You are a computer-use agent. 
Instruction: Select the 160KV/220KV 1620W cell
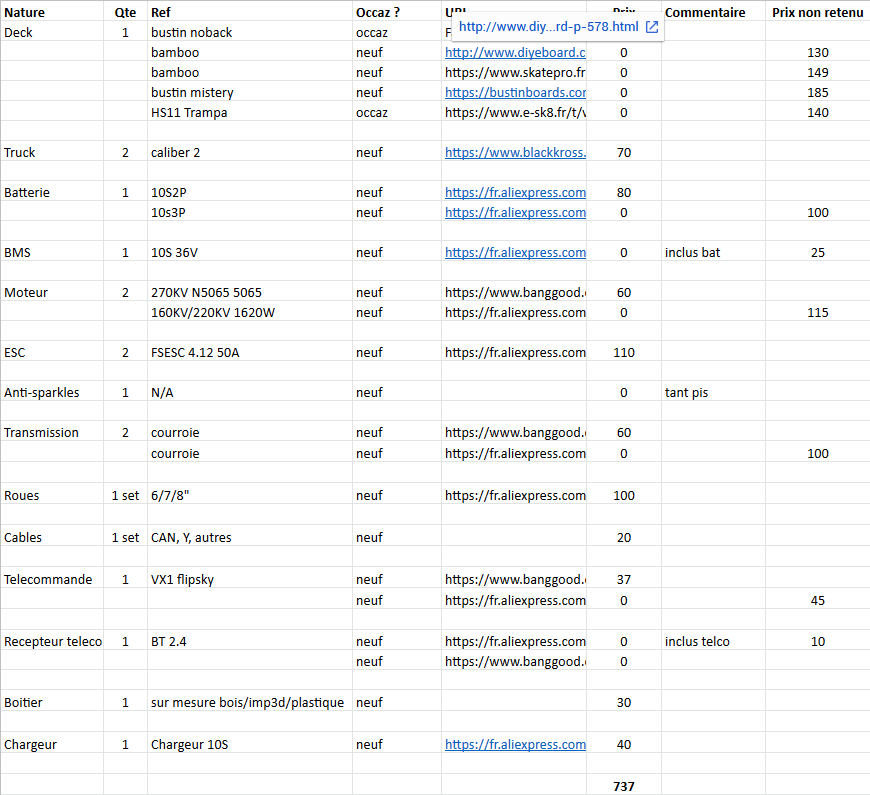tap(250, 312)
